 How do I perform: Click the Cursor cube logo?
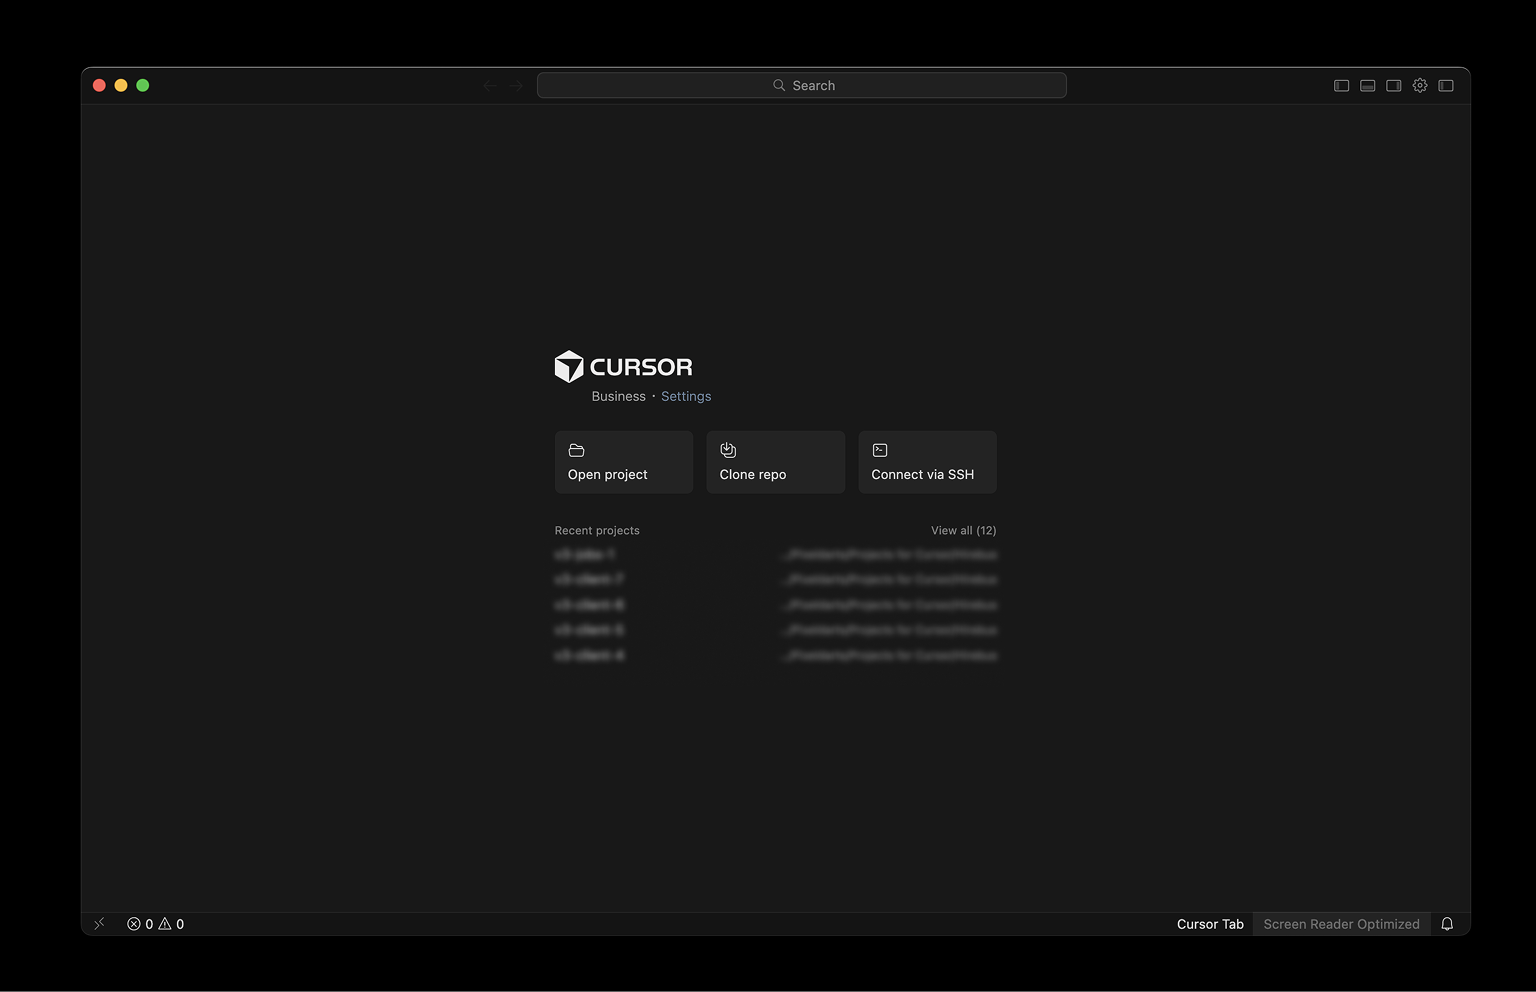click(569, 367)
